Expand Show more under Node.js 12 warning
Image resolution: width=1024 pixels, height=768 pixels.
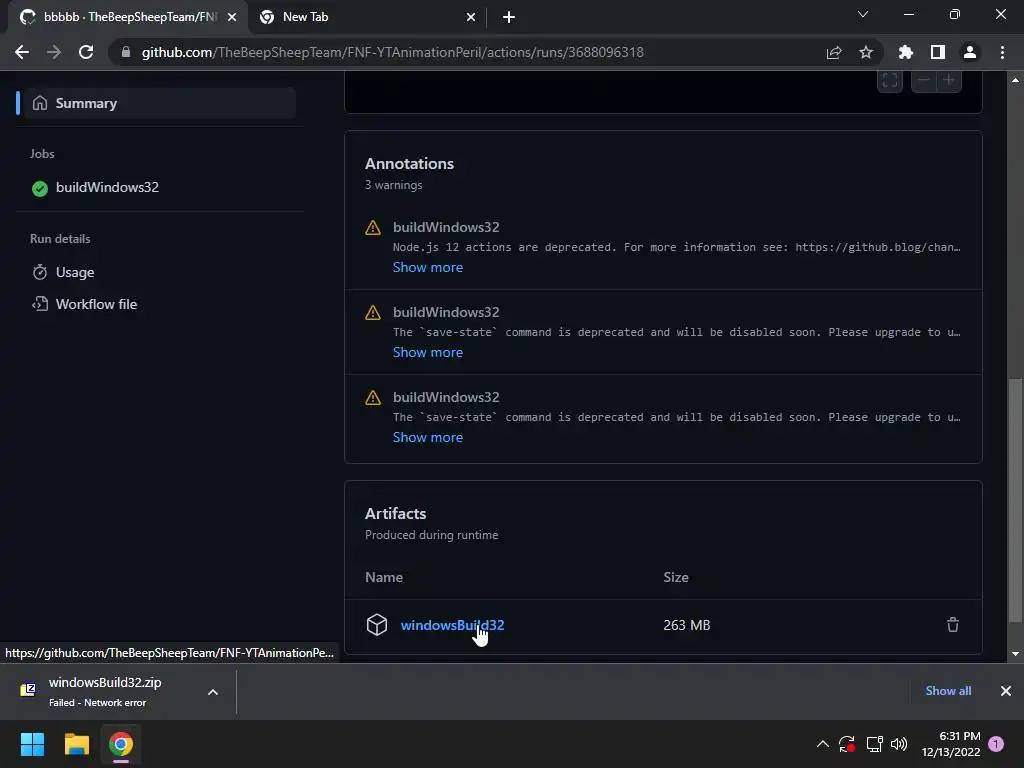(428, 267)
